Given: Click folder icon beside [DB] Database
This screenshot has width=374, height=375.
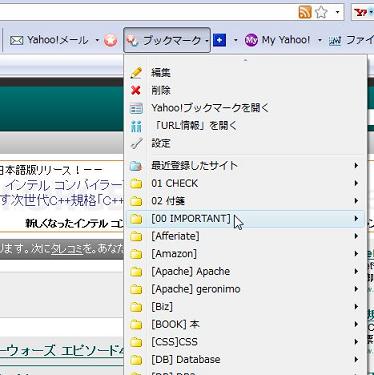Looking at the screenshot, I should pyautogui.click(x=136, y=360).
